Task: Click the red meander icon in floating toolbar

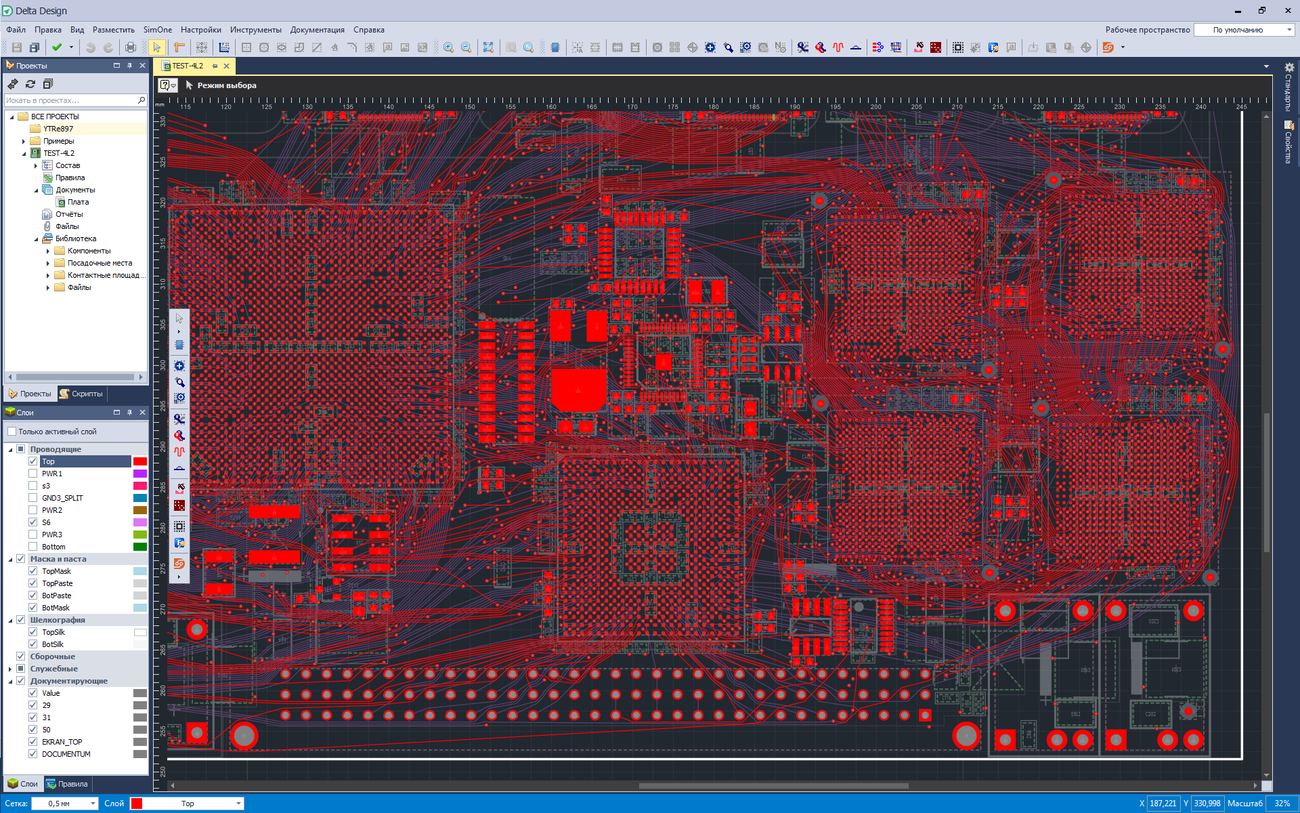Action: 179,452
